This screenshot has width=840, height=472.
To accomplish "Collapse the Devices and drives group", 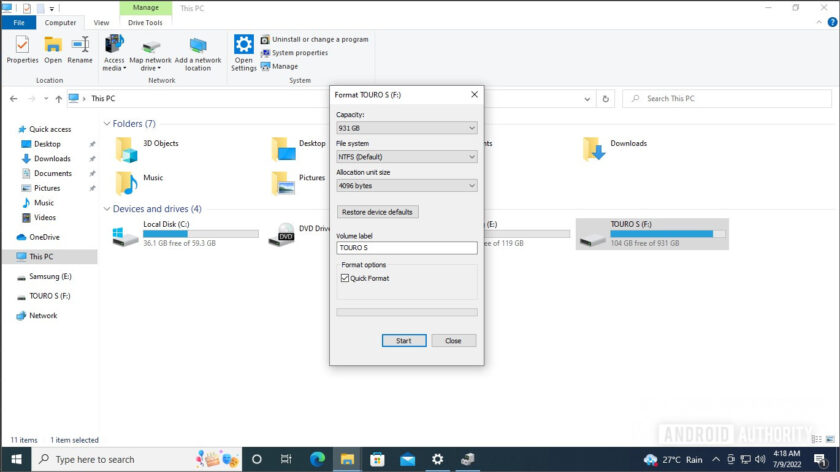I will click(x=107, y=209).
